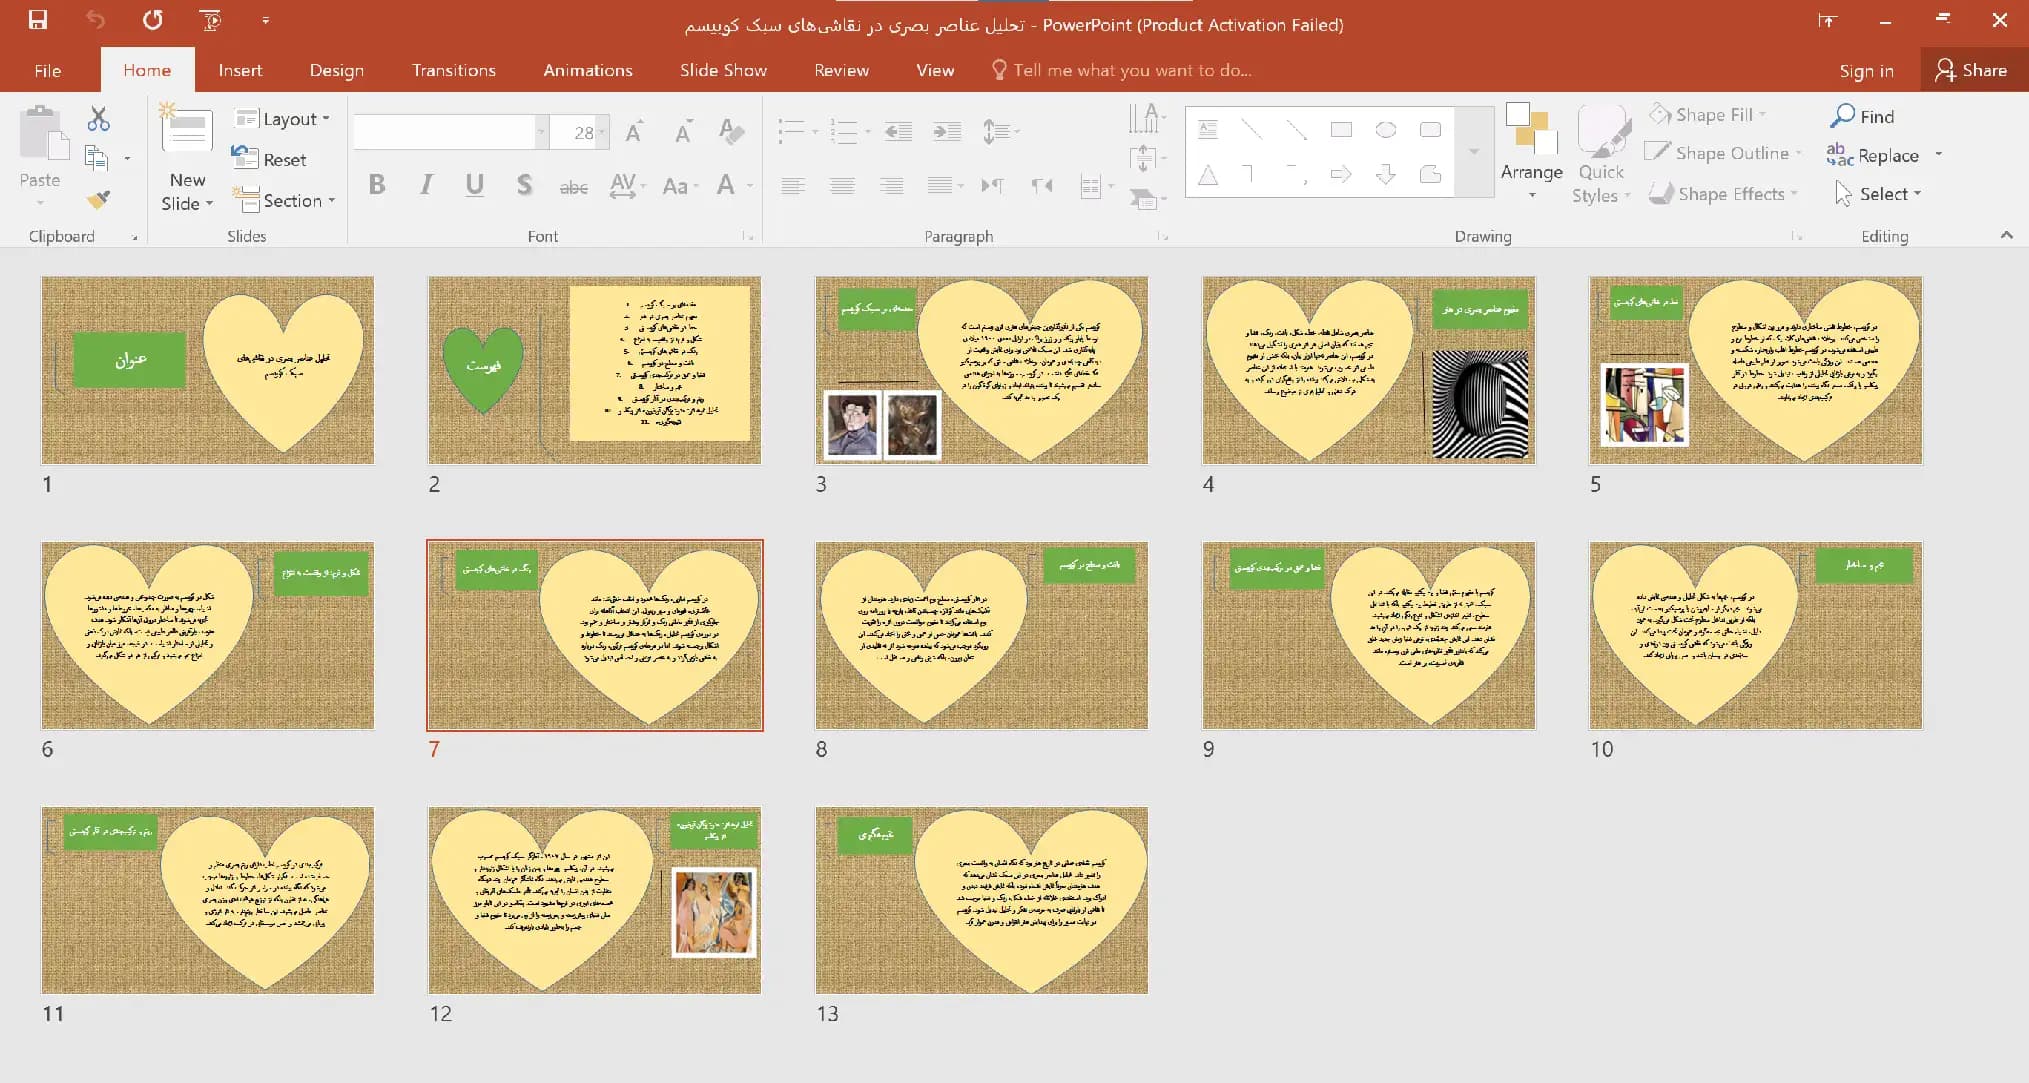Click the Share button
The image size is (2029, 1083).
(x=1972, y=70)
